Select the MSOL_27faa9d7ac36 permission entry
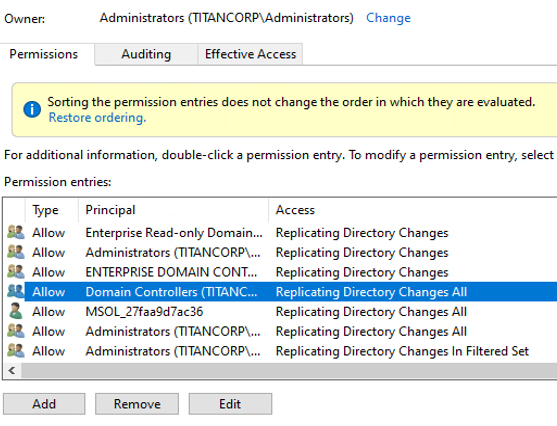Viewport: 557px width, 426px height. [282, 311]
